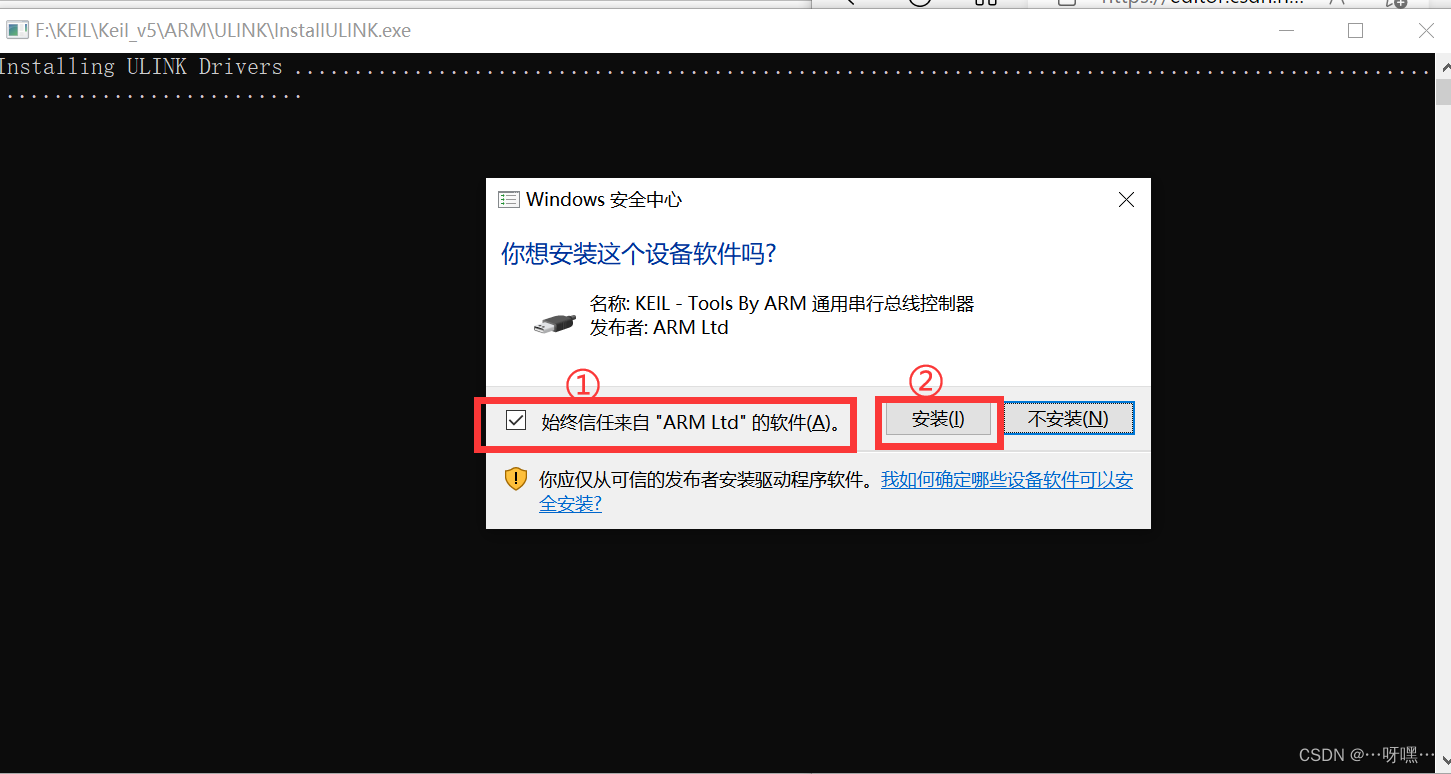Click the InstallULINK.exe console window icon

point(17,30)
